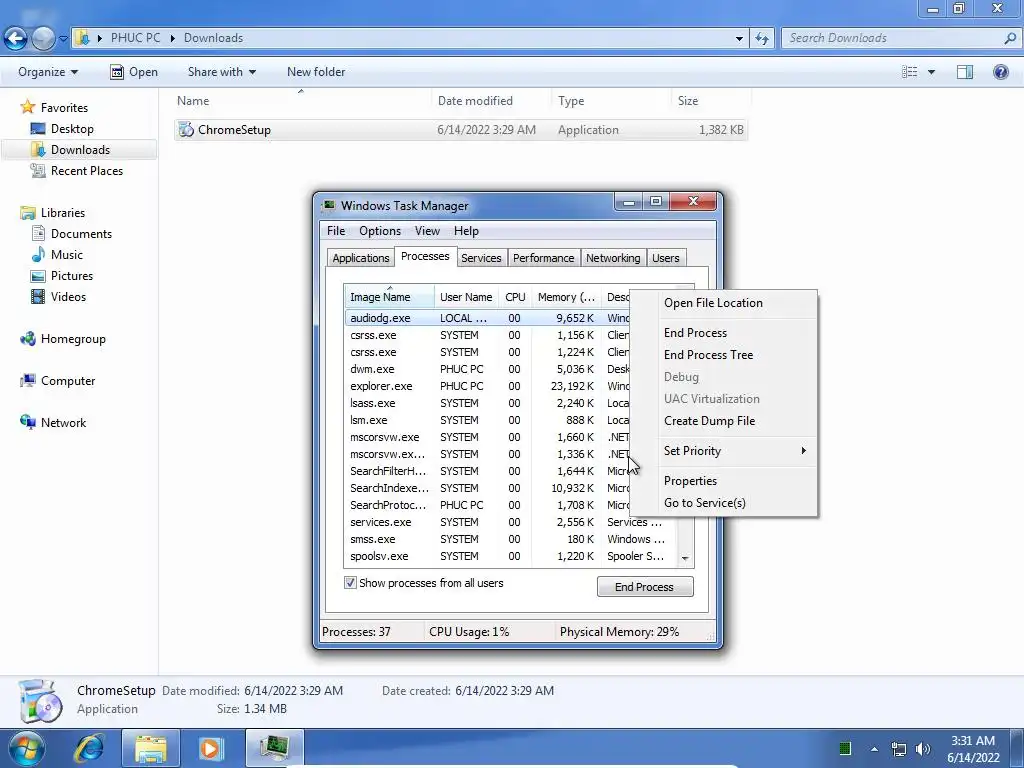Open Task Manager View menu

click(427, 231)
